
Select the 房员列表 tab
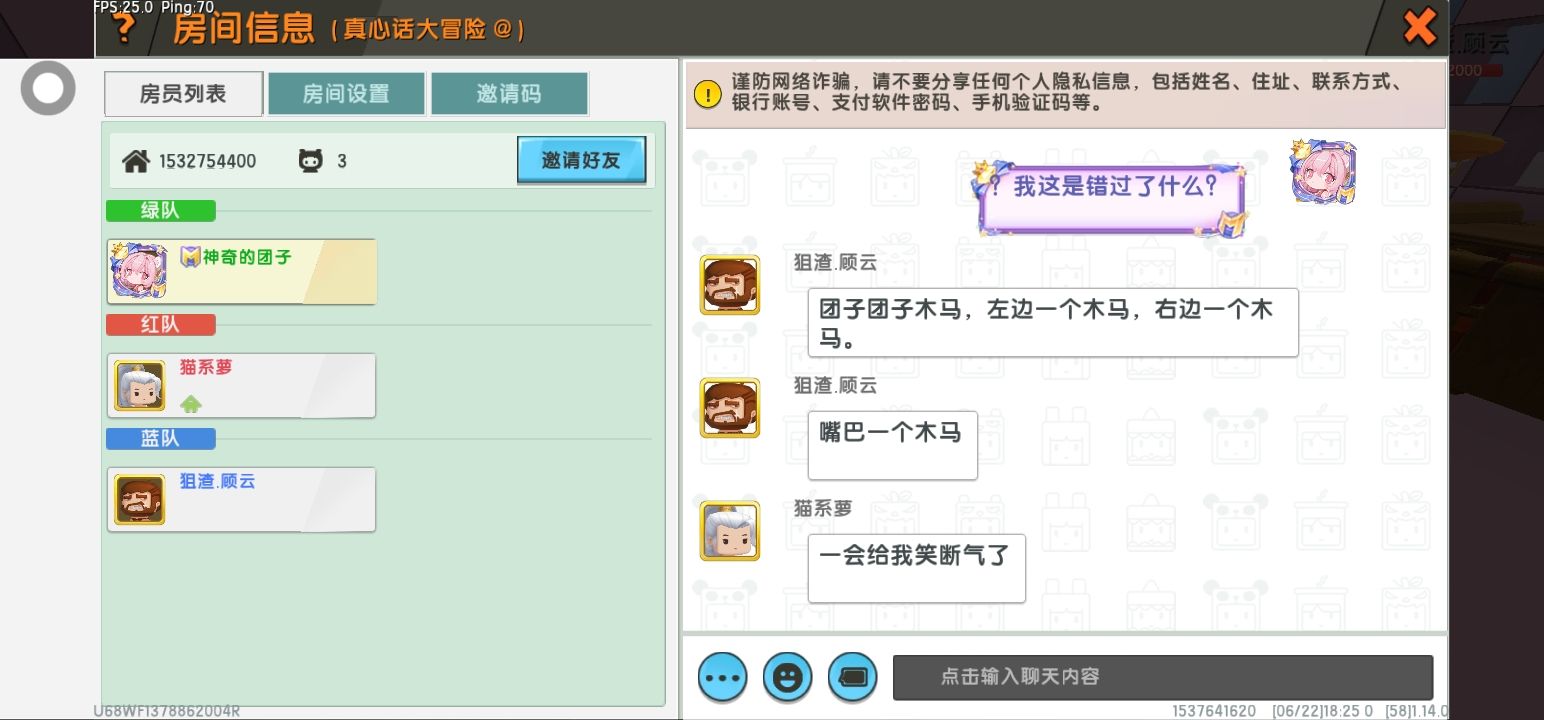click(183, 94)
